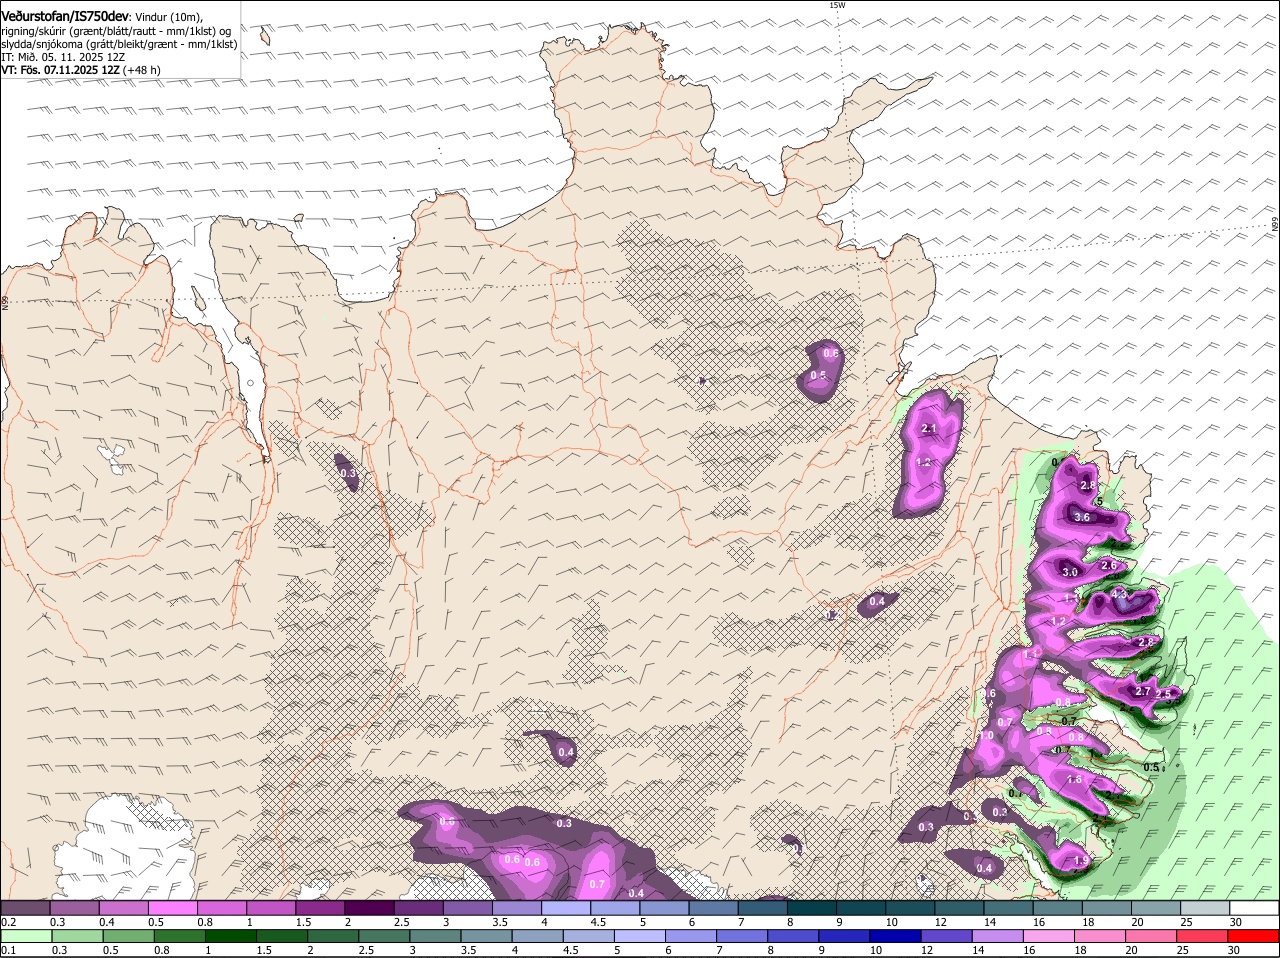
Task: Click the 2.1 snowfall blob's 1.2 label below it
Action: 924,462
